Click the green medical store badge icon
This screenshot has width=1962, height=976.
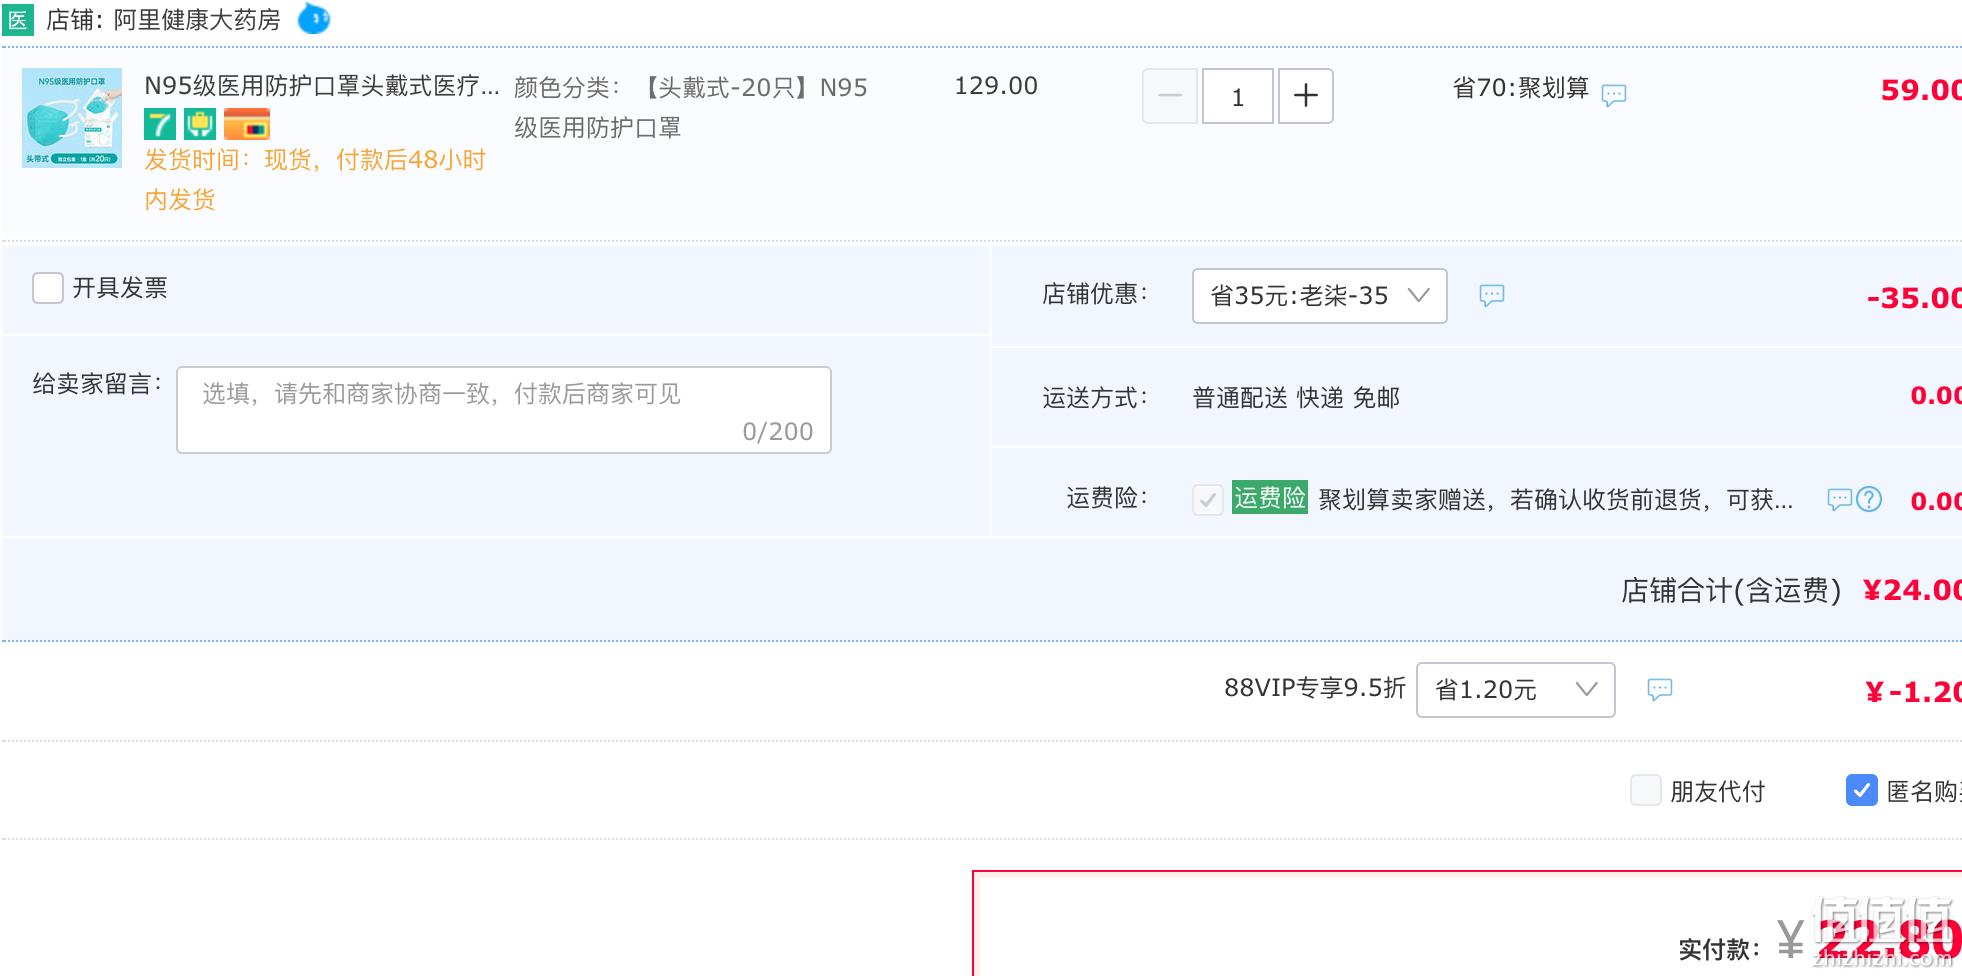[18, 20]
